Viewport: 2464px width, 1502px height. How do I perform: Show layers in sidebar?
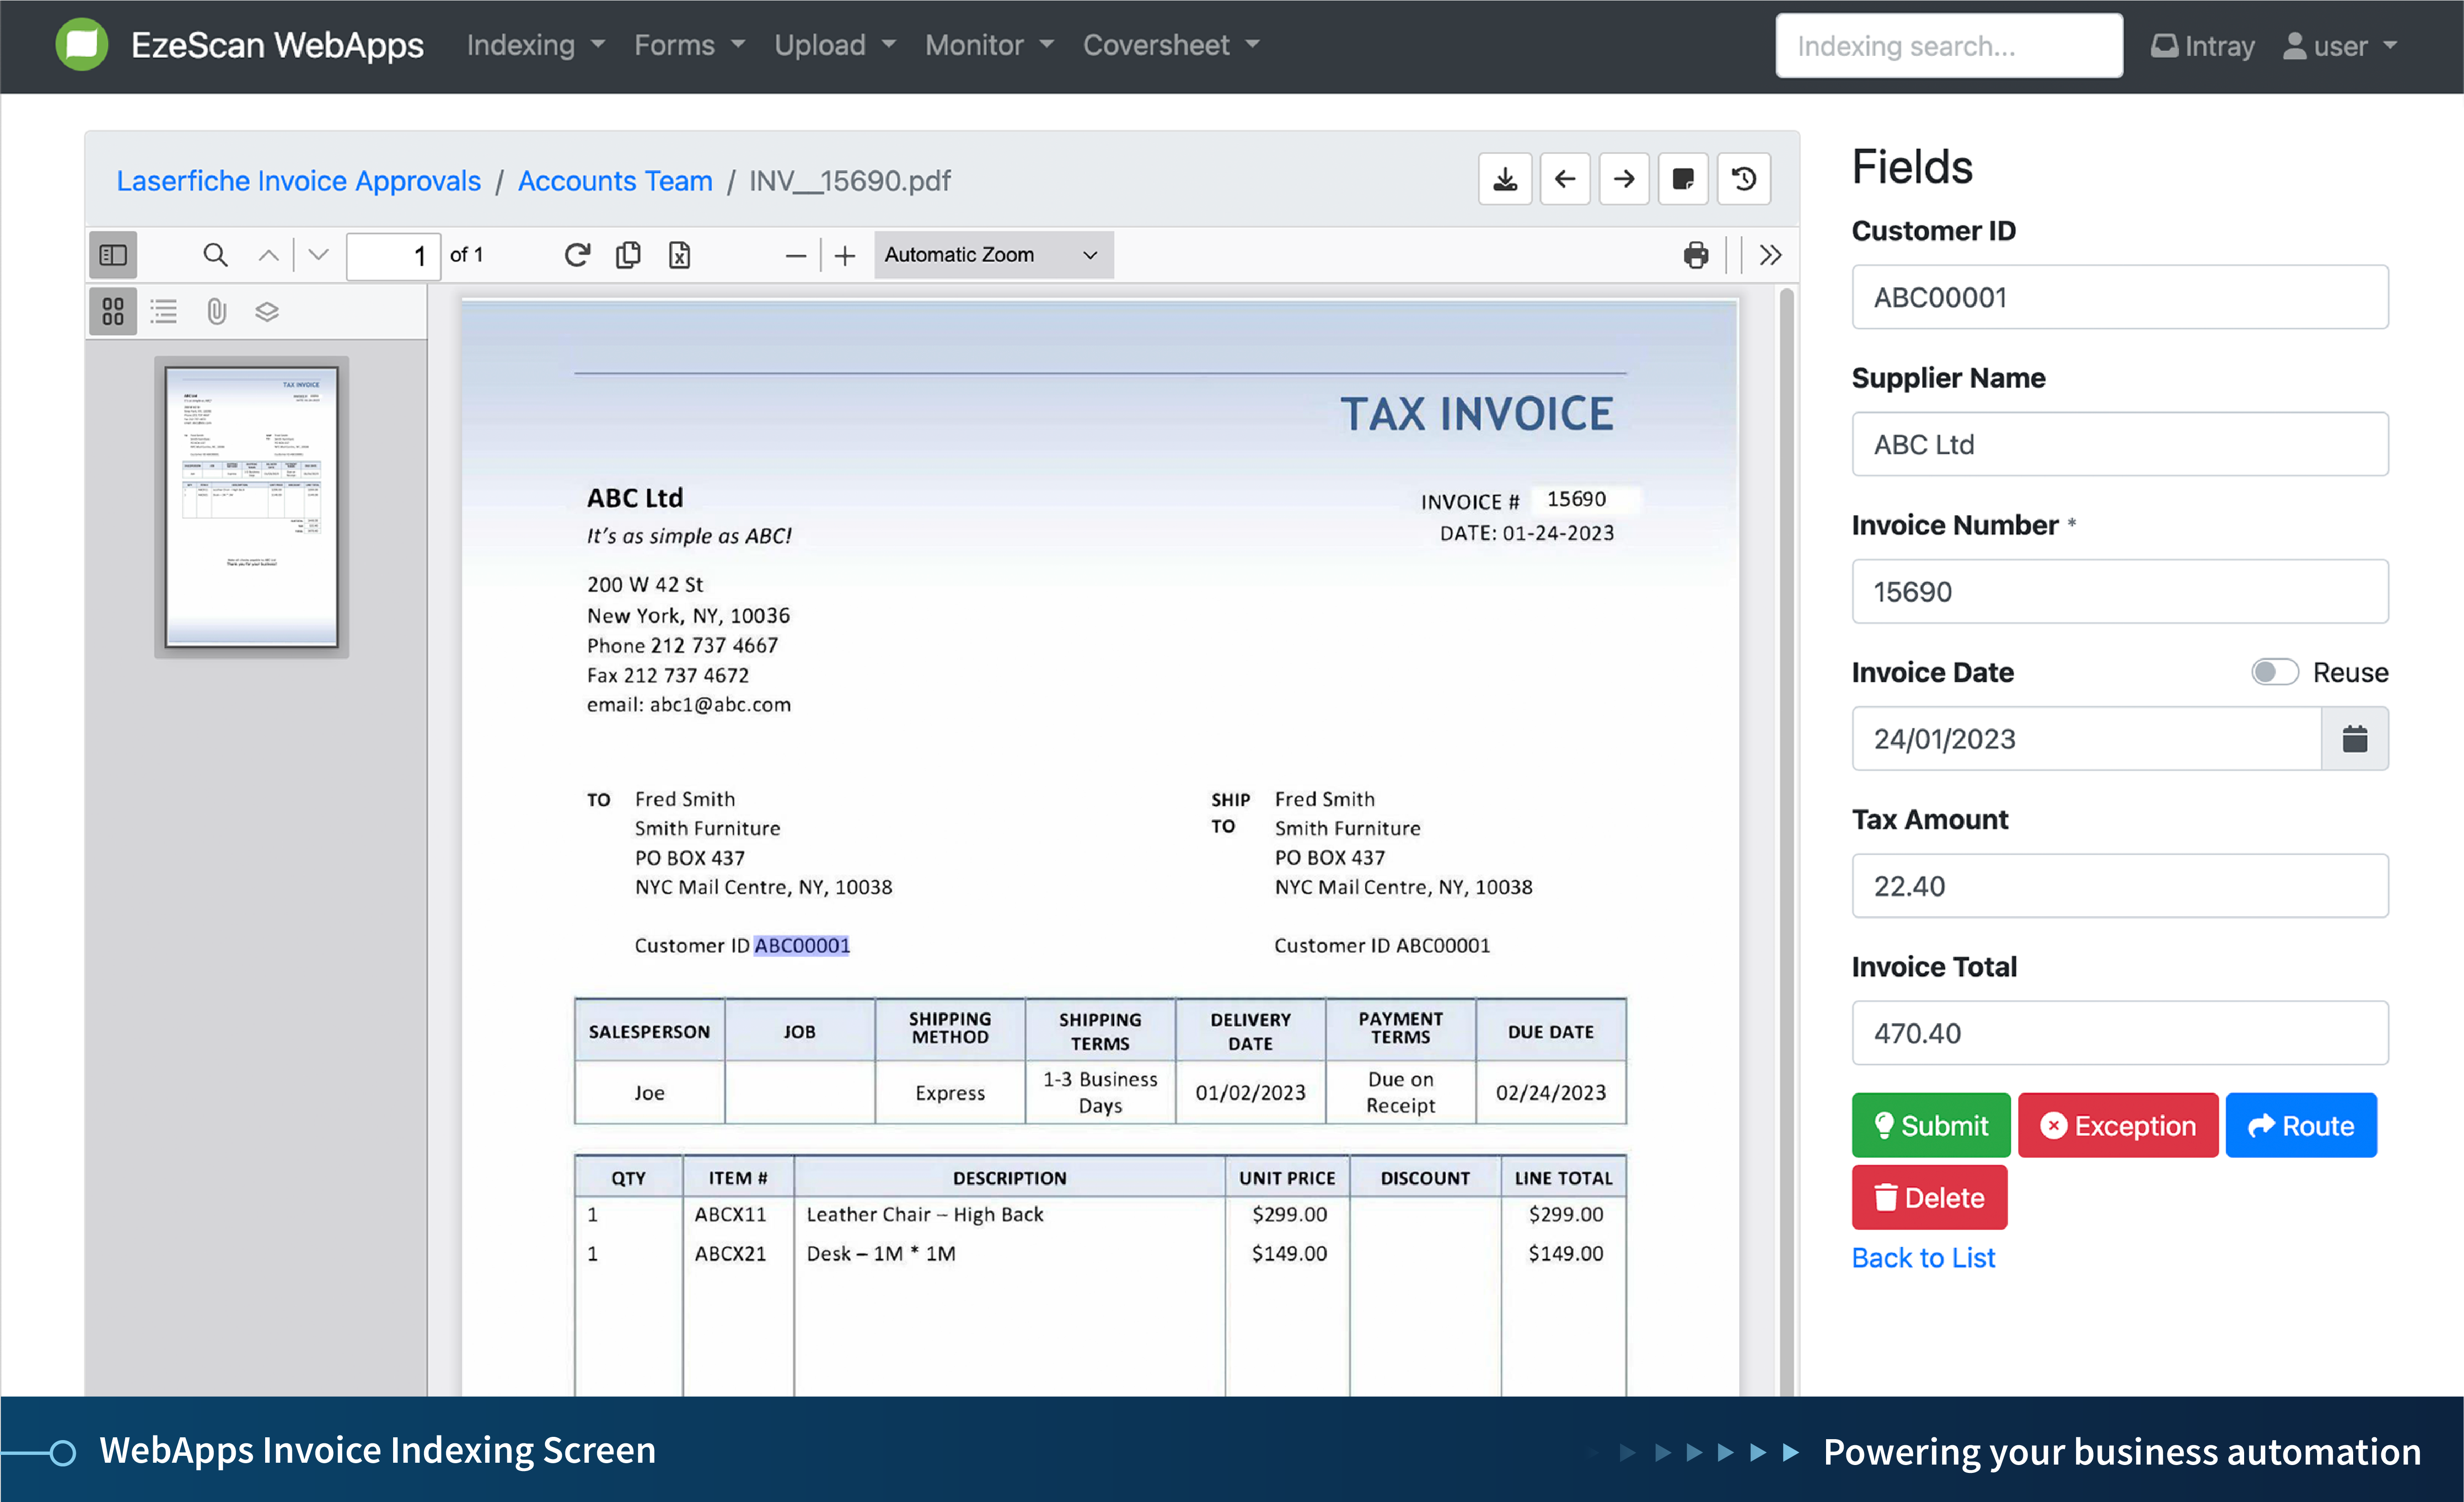266,311
